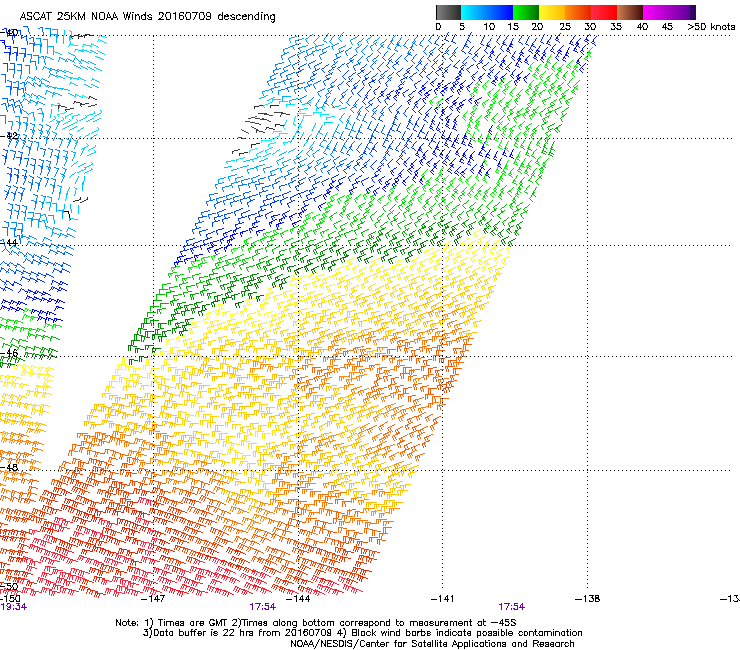Click the latitude label -42
The image size is (740, 650).
point(9,136)
